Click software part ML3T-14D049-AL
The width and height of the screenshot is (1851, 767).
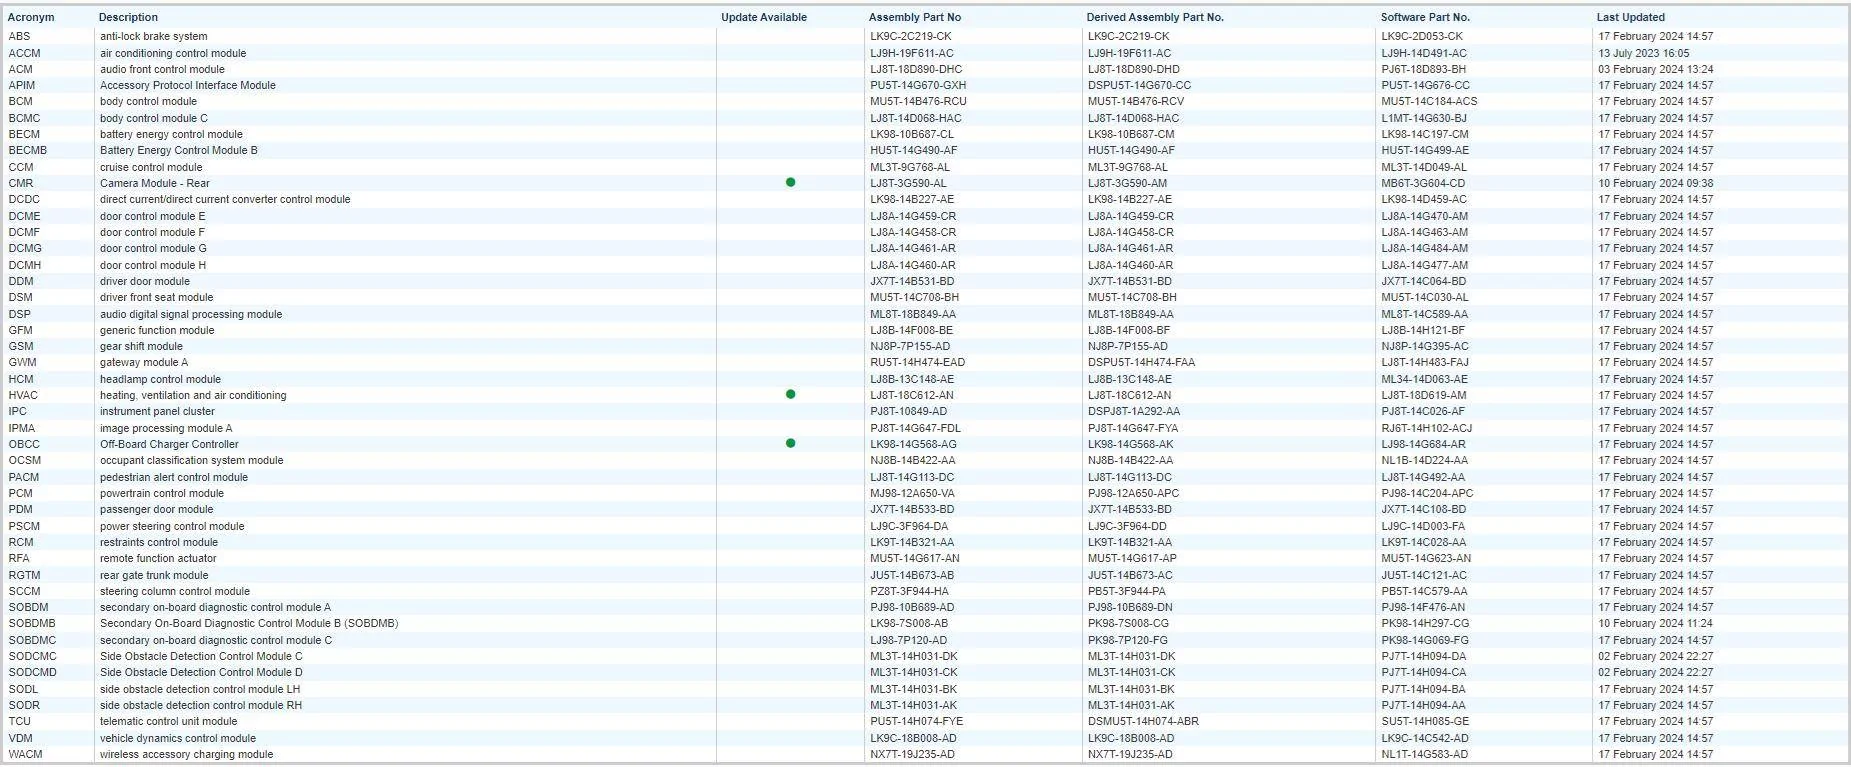[x=1424, y=168]
